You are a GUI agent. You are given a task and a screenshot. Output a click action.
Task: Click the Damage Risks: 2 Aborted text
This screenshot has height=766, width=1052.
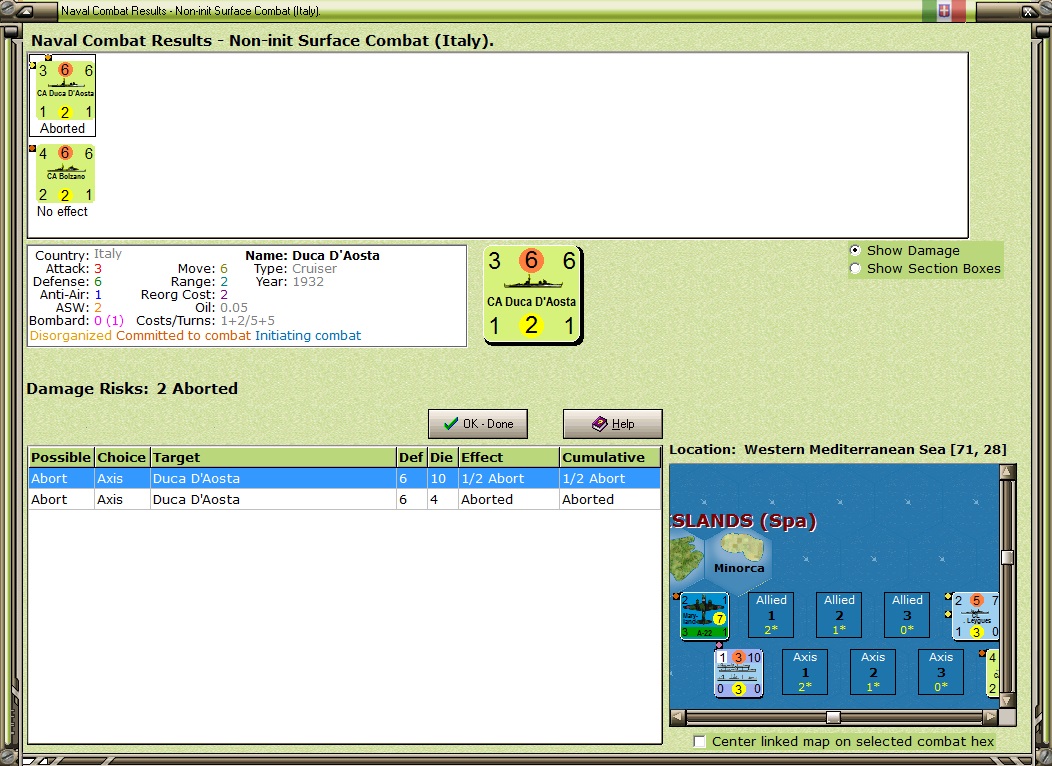(x=132, y=388)
